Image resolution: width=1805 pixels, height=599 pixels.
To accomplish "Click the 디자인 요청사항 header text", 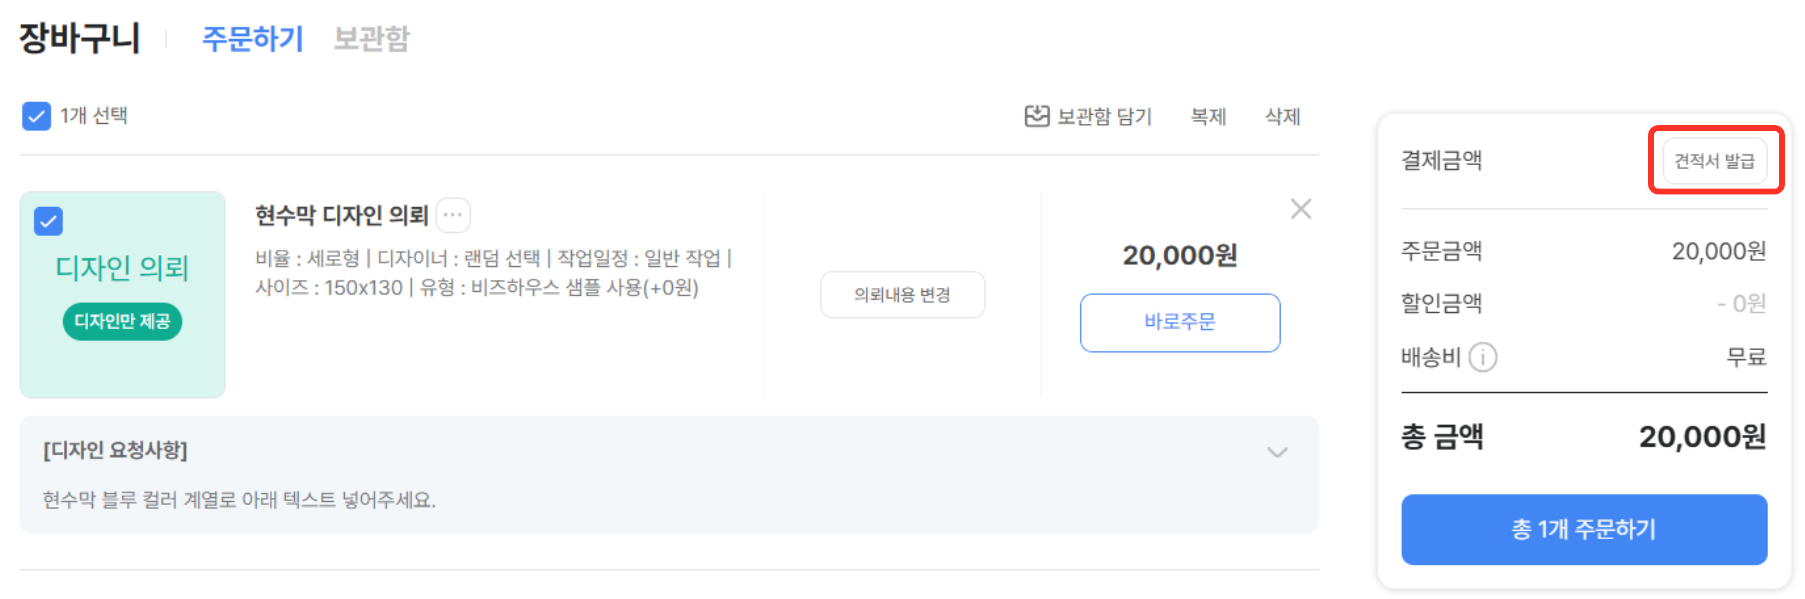I will tap(115, 450).
